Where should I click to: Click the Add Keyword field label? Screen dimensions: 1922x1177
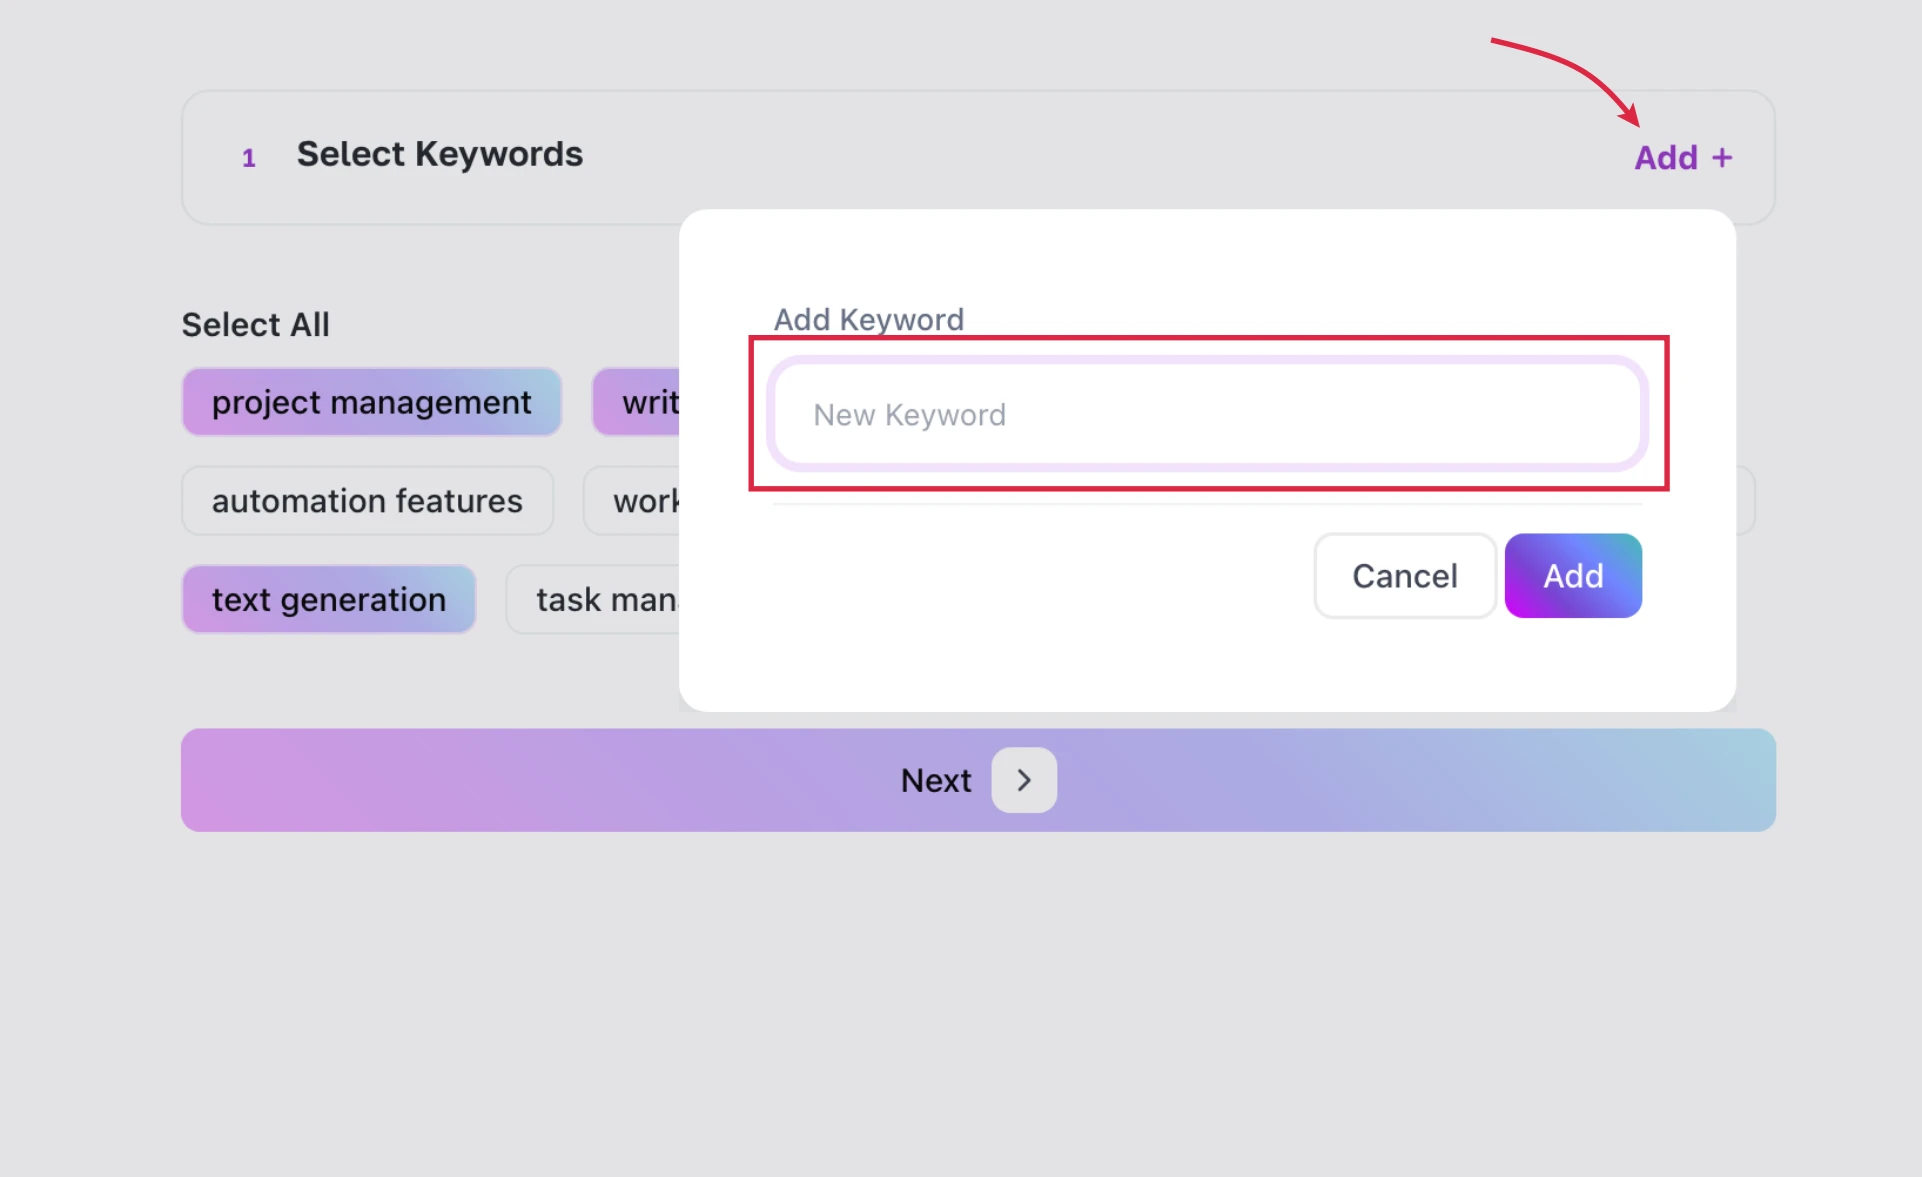click(x=868, y=319)
